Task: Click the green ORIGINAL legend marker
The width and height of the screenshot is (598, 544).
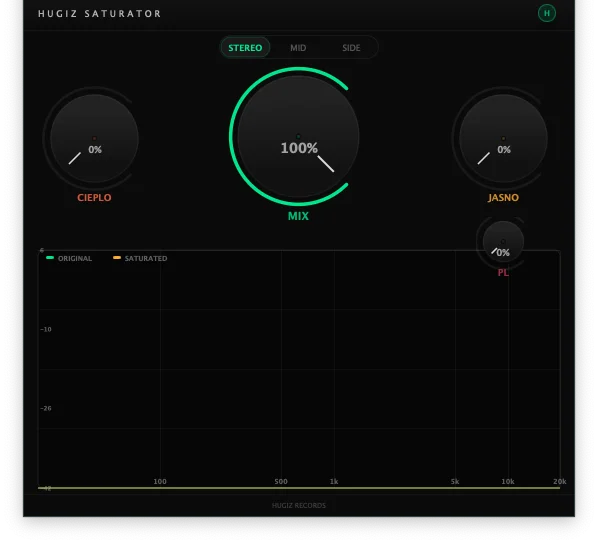Action: 50,258
